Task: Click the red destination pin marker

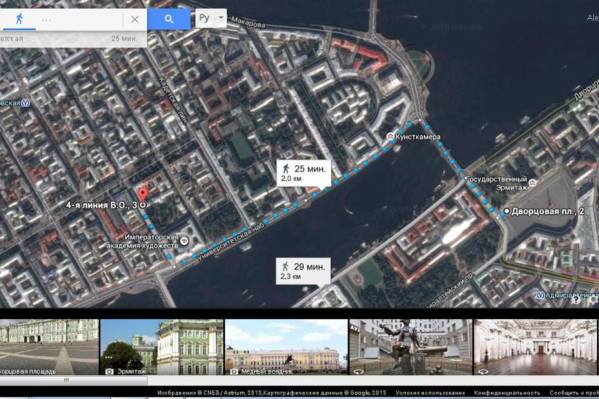Action: 142,194
